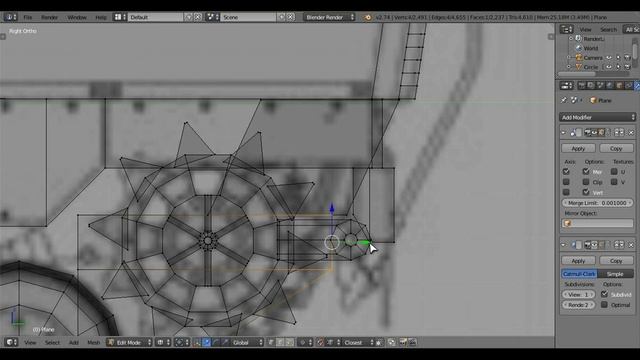This screenshot has width=640, height=360.
Task: Open the Global orientation dropdown
Action: 247,342
